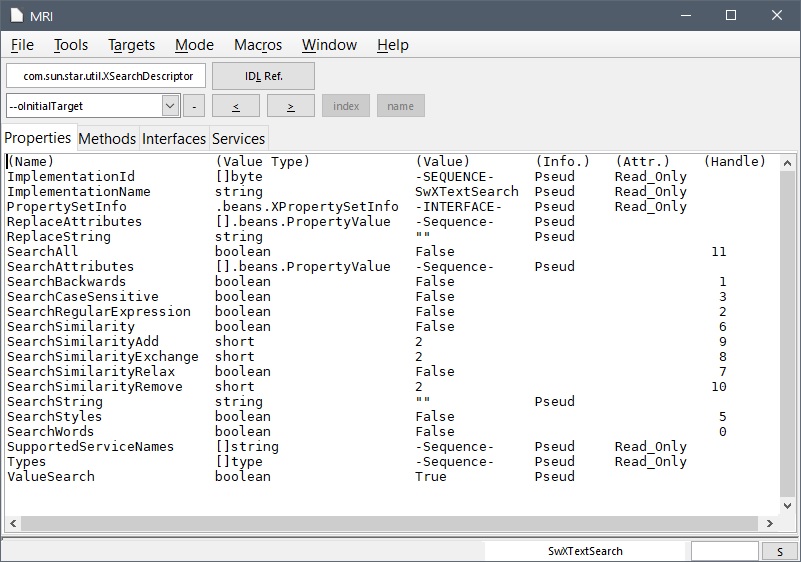Minimize the MRI window

pyautogui.click(x=686, y=15)
